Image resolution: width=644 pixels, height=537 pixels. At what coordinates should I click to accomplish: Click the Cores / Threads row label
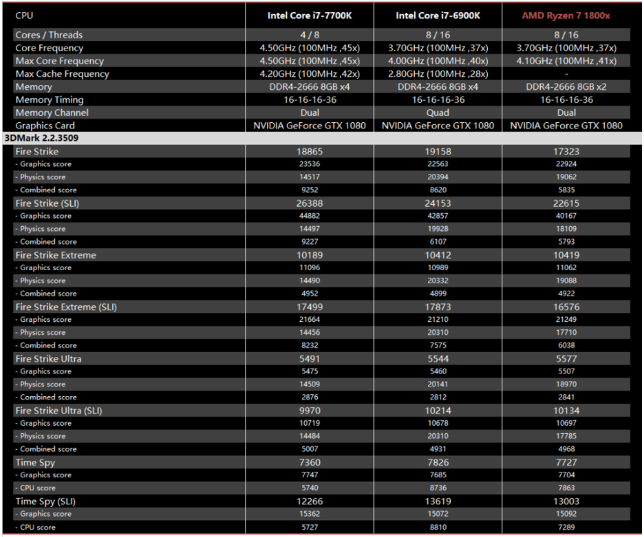pos(49,35)
